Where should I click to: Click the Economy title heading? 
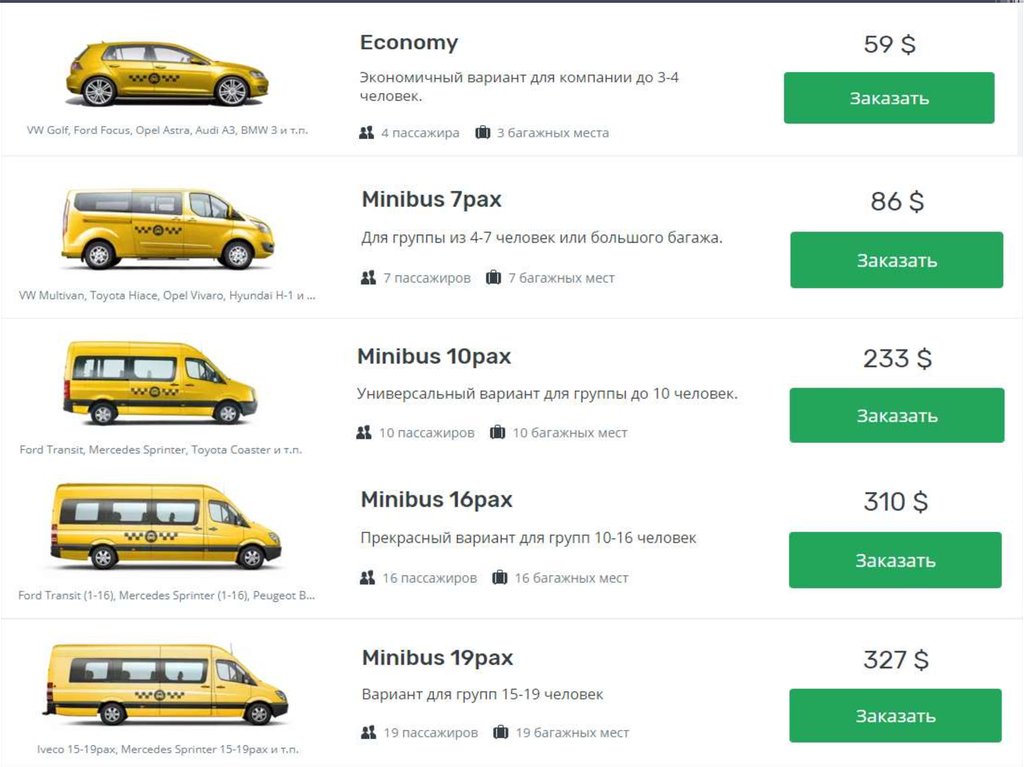click(x=409, y=43)
